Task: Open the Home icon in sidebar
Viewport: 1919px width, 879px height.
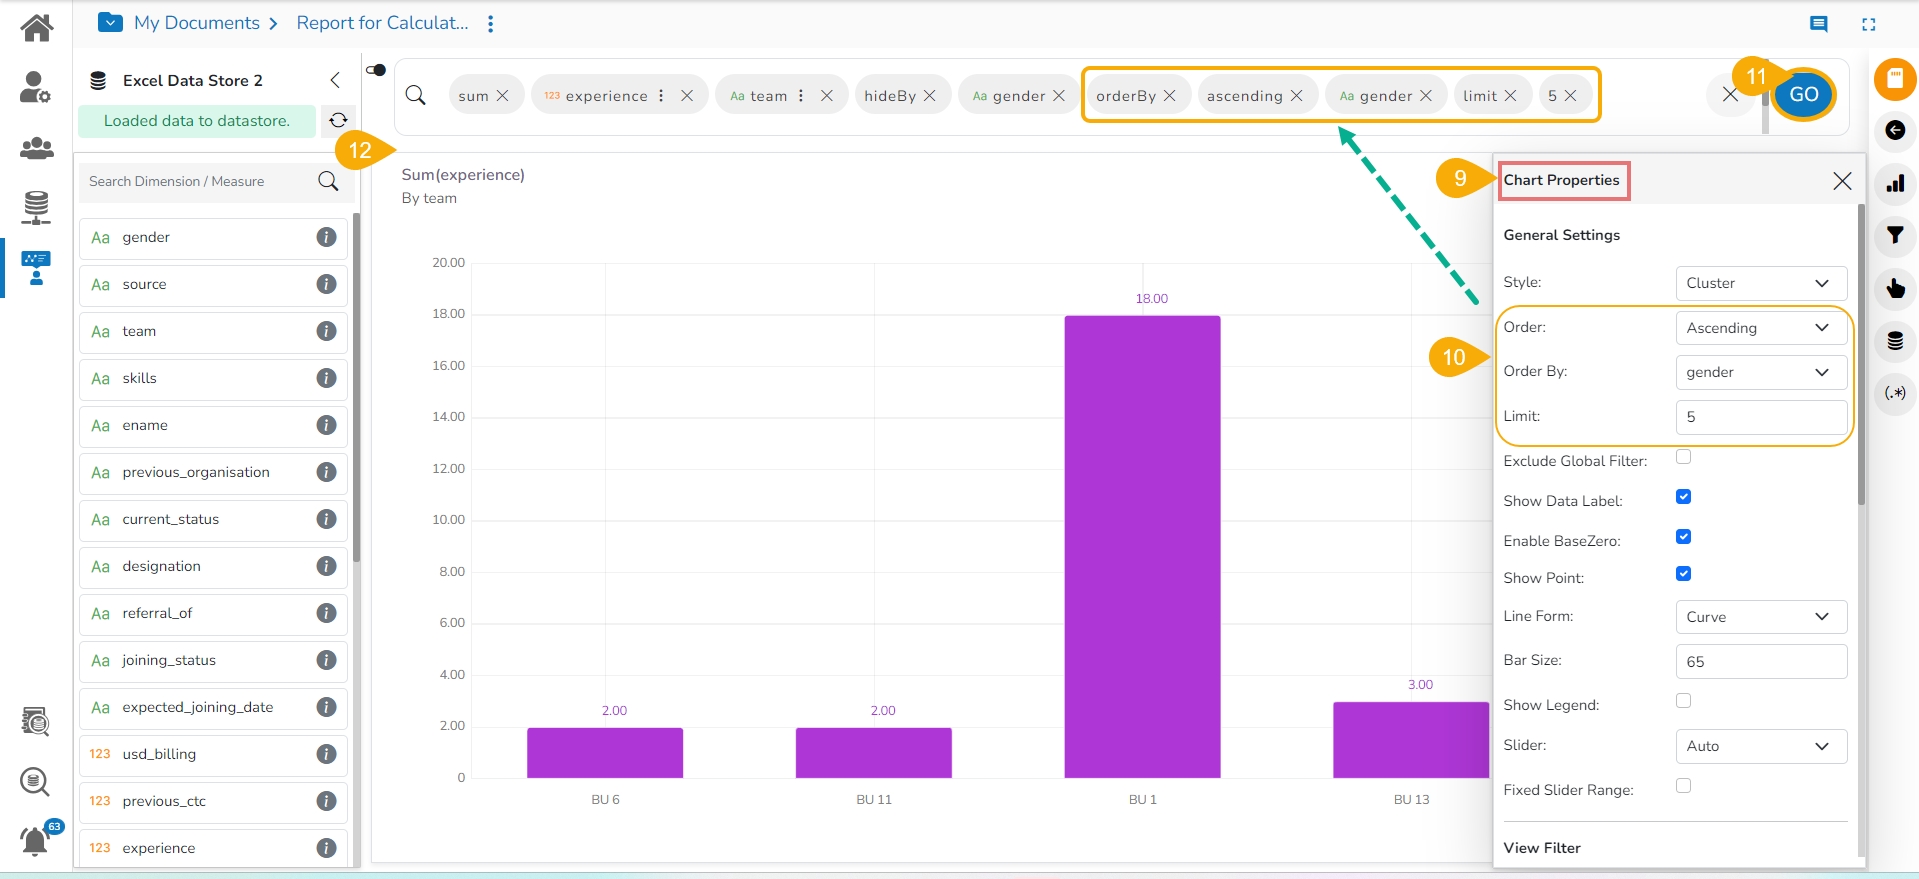Action: (x=36, y=27)
